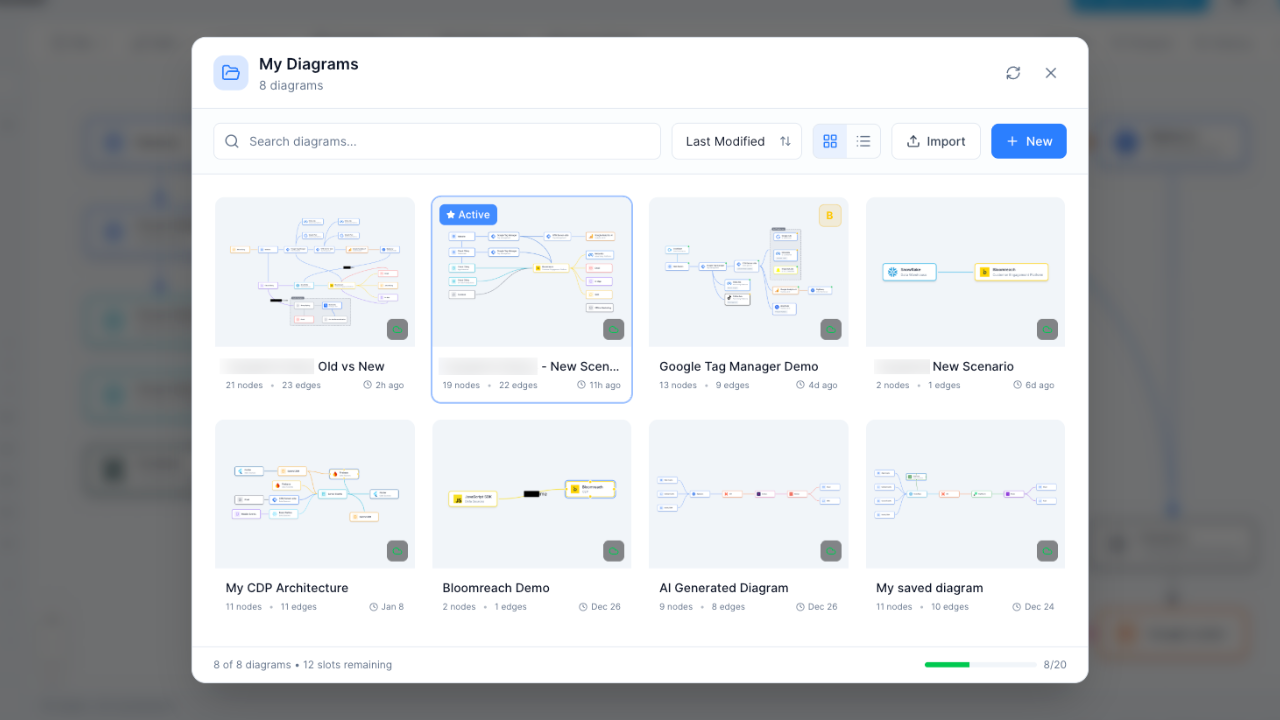Click the magnifying glass in the search bar
Screen dimensions: 1280x720
(231, 141)
